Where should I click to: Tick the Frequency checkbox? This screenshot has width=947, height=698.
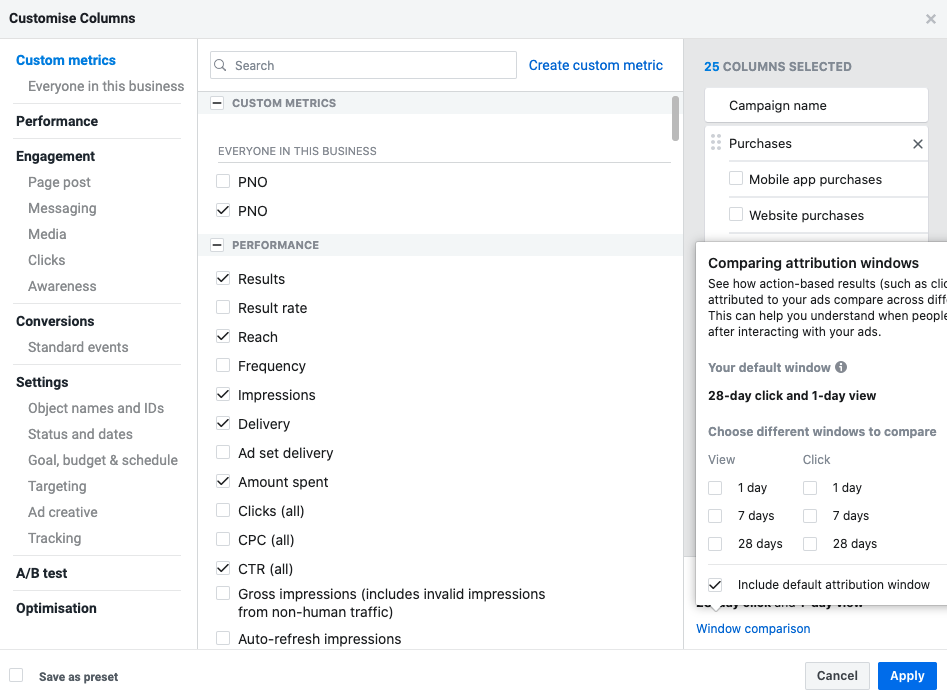pos(223,366)
